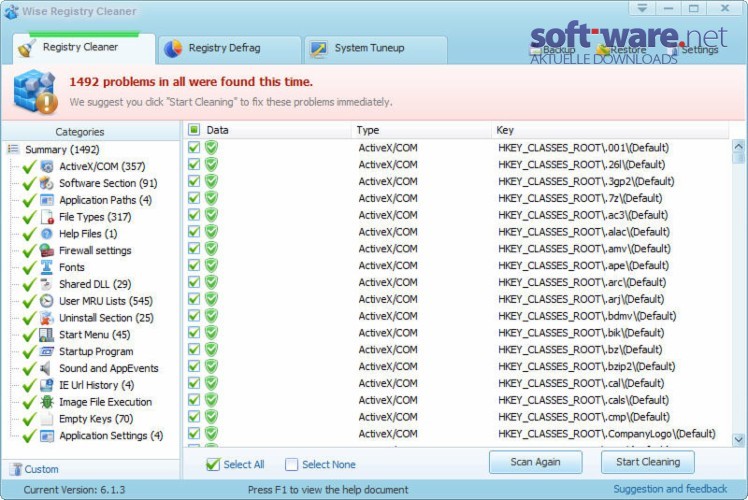The height and width of the screenshot is (500, 748).
Task: Click the Summary list icon
Action: (x=13, y=149)
